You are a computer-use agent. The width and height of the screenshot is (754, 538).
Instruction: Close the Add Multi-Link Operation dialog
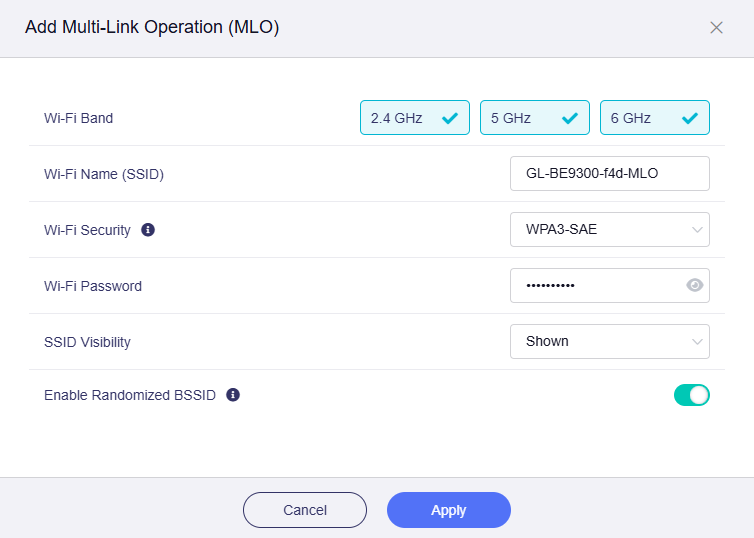click(x=716, y=28)
